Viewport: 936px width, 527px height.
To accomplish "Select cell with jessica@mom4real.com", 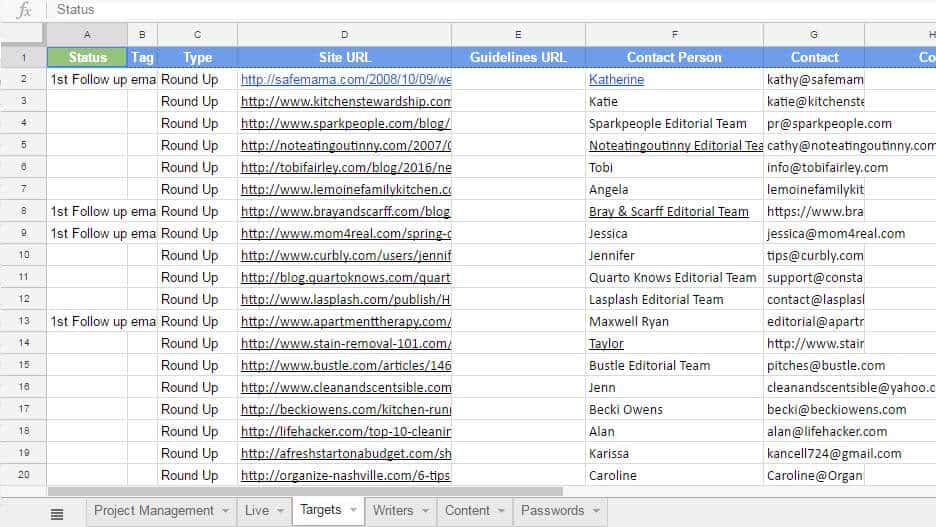I will (x=814, y=233).
